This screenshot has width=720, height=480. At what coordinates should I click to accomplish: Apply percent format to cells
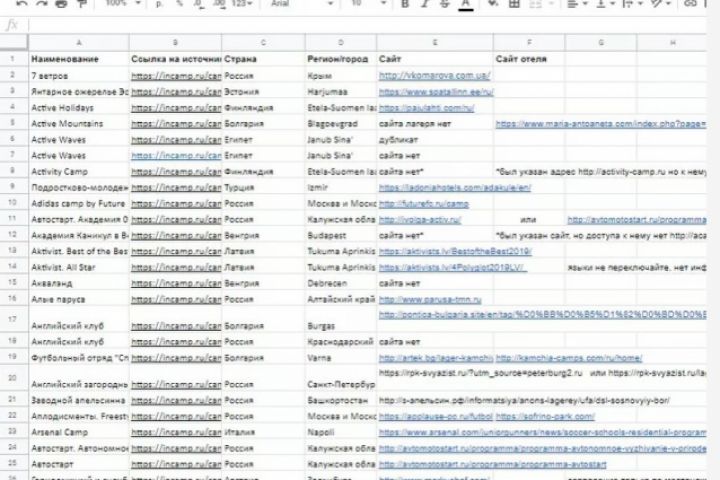click(180, 4)
